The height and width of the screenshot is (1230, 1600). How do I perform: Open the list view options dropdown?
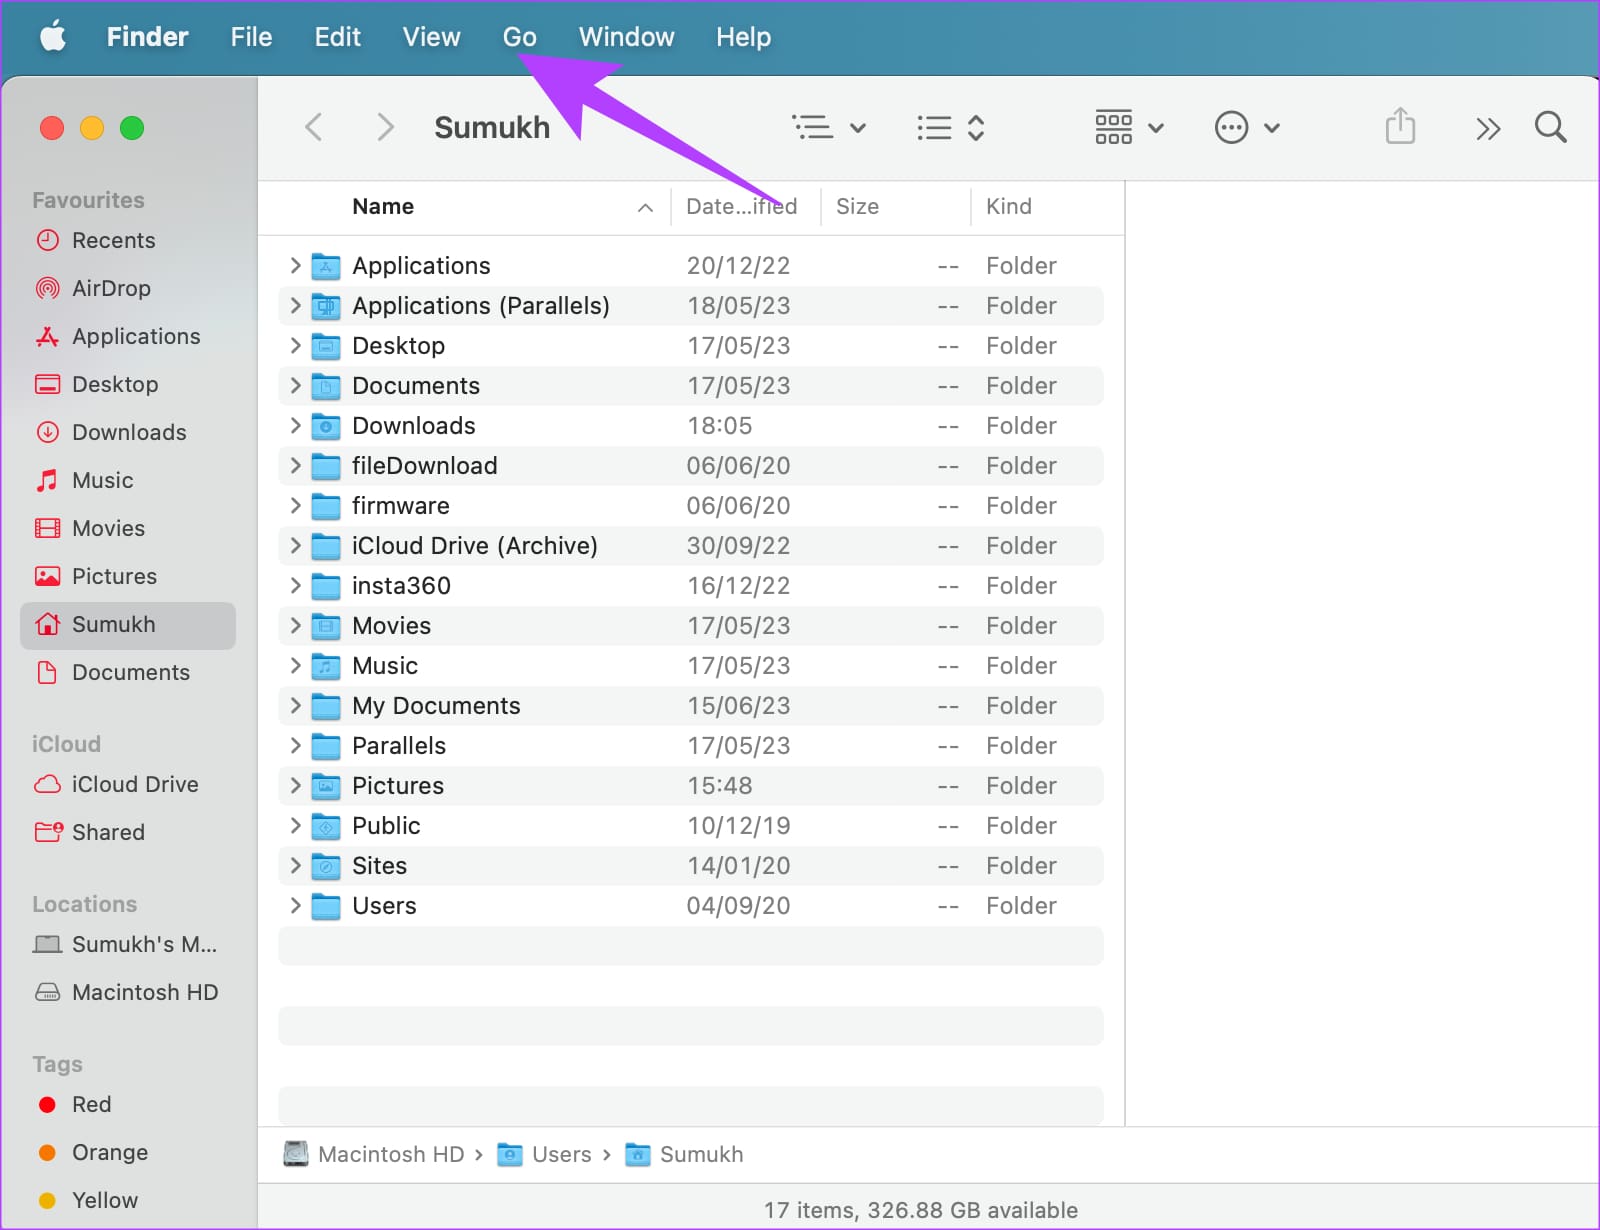point(828,128)
